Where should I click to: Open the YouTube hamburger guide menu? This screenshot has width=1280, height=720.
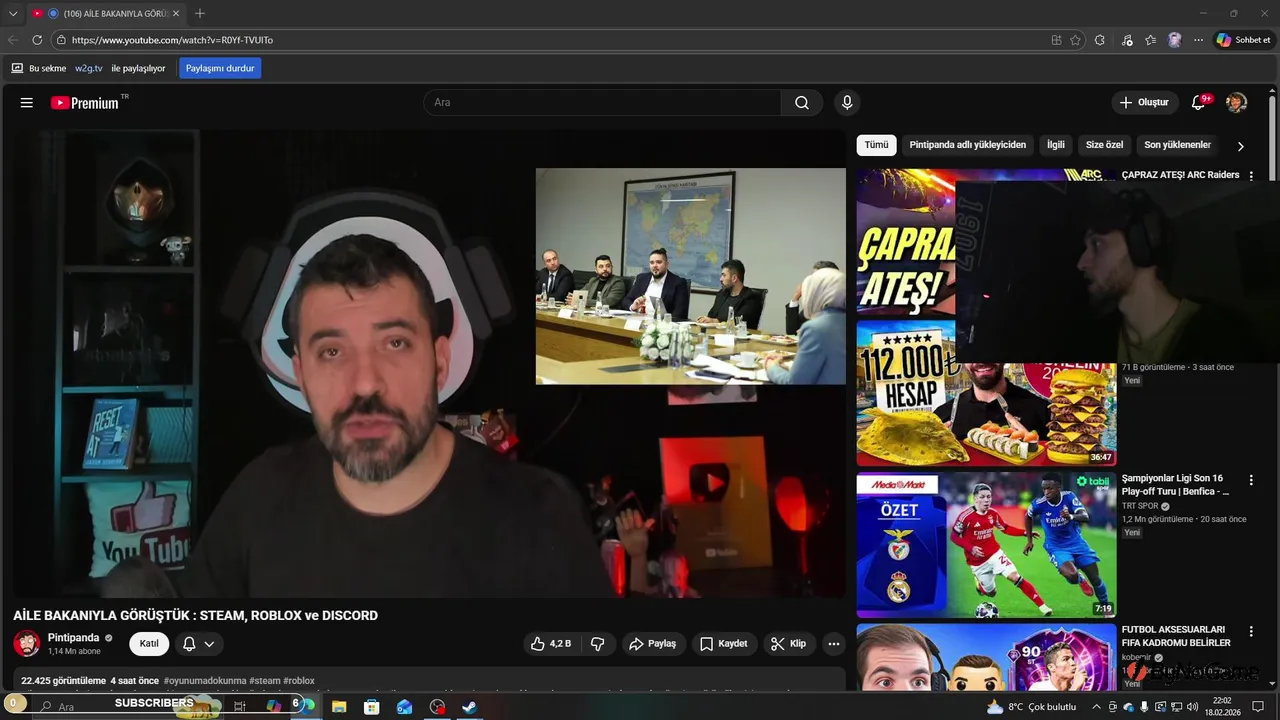coord(27,102)
